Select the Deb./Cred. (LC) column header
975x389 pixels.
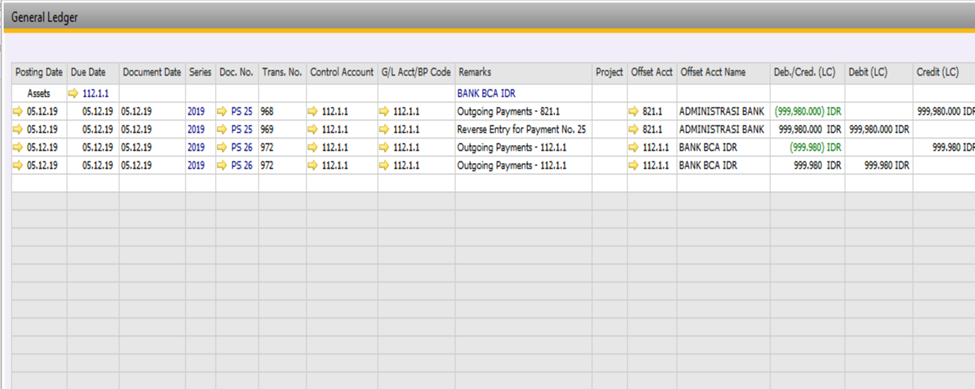807,73
